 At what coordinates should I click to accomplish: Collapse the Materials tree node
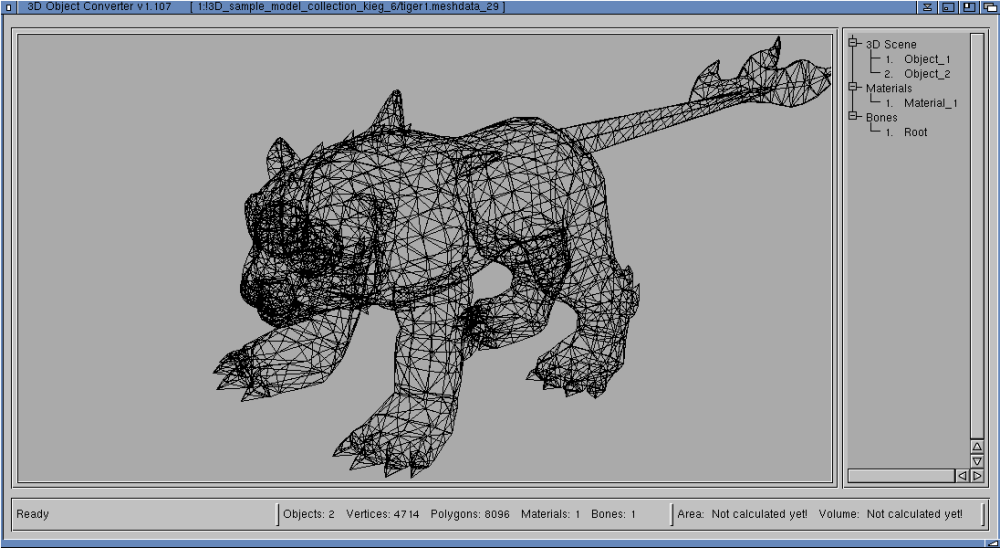(x=853, y=87)
